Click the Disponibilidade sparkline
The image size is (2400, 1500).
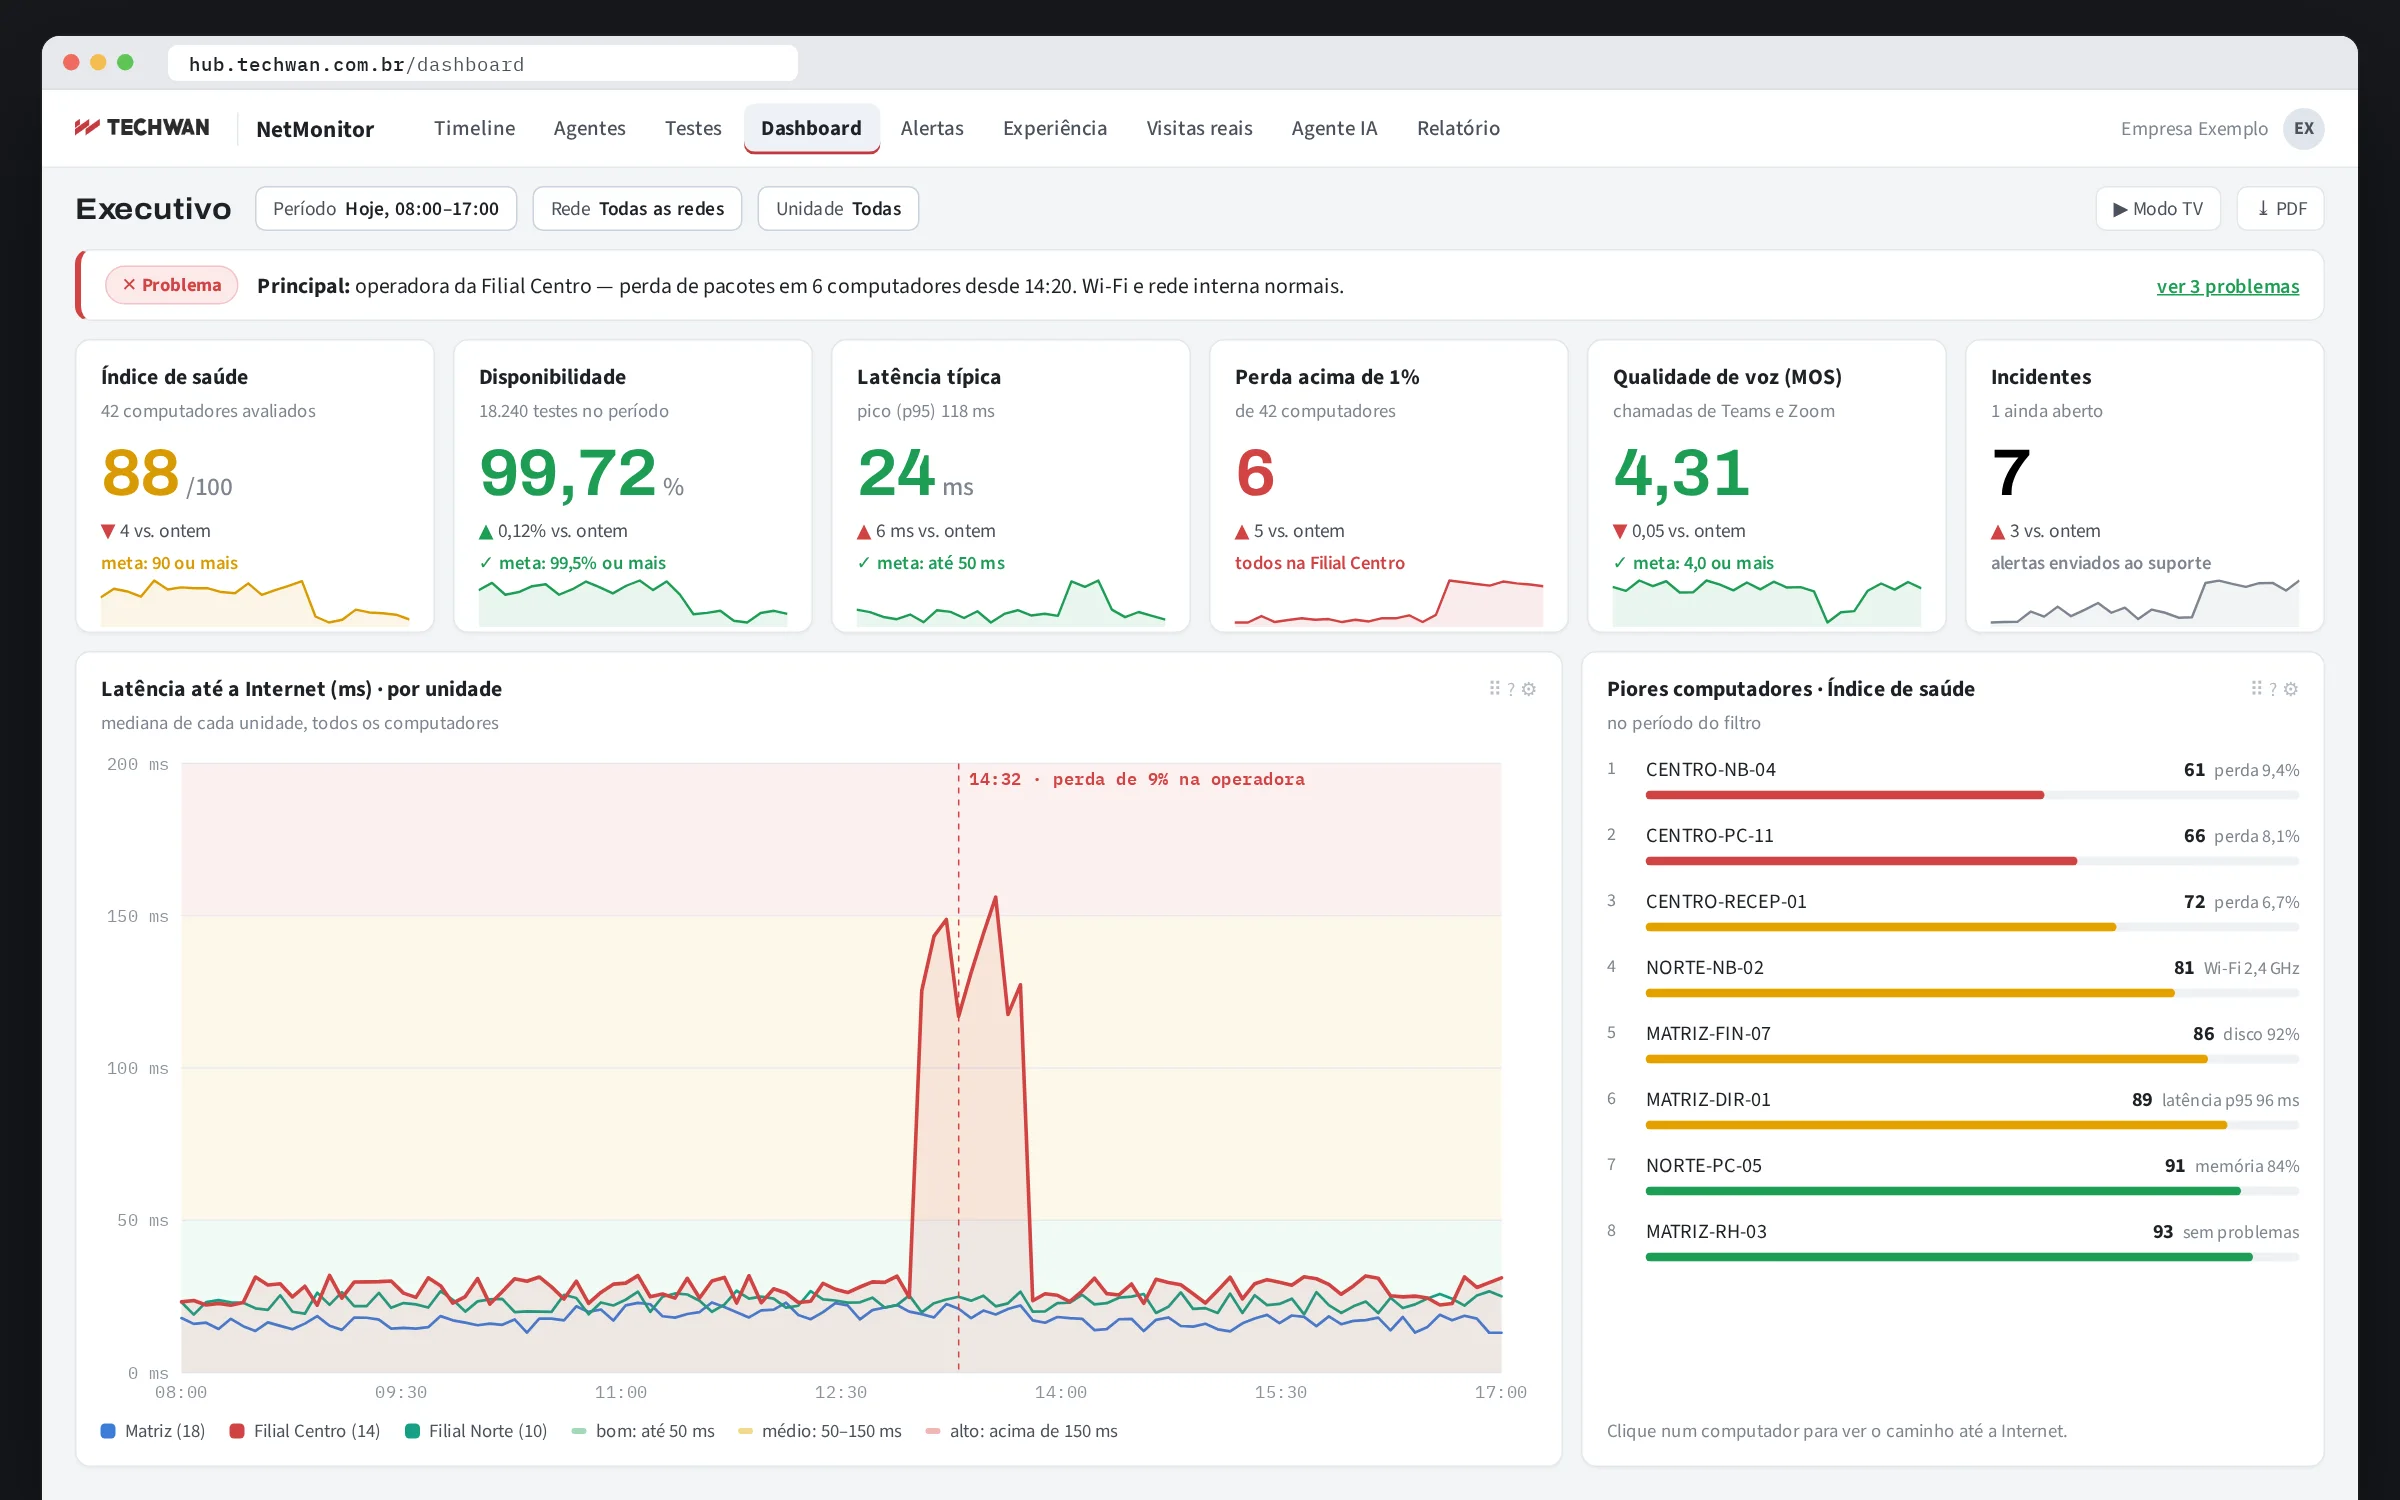coord(633,602)
